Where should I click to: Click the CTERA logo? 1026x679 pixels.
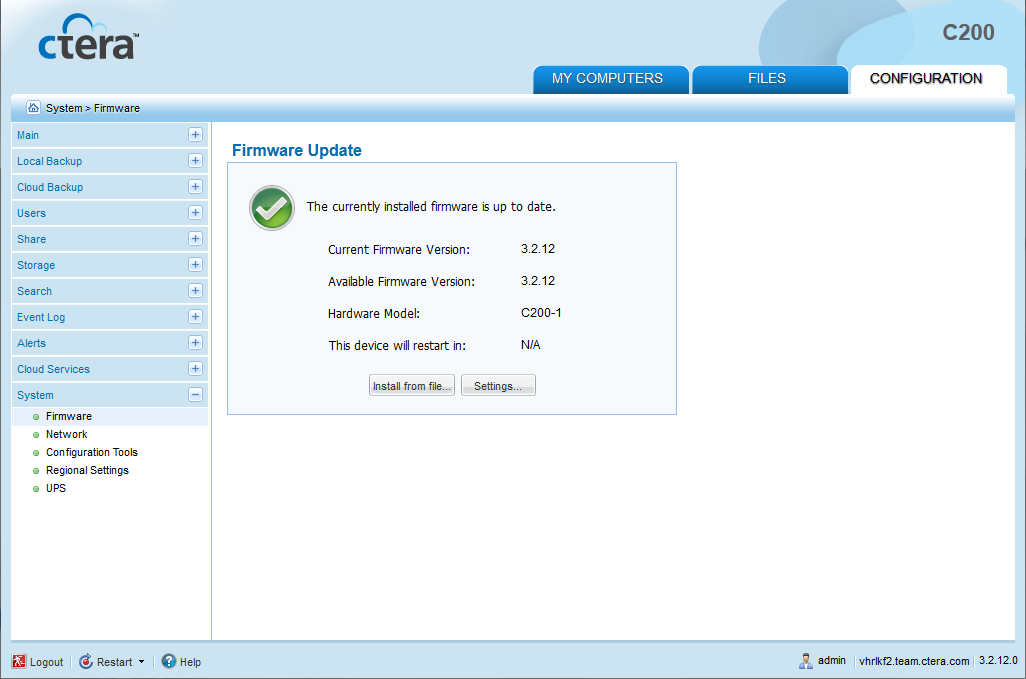coord(88,37)
